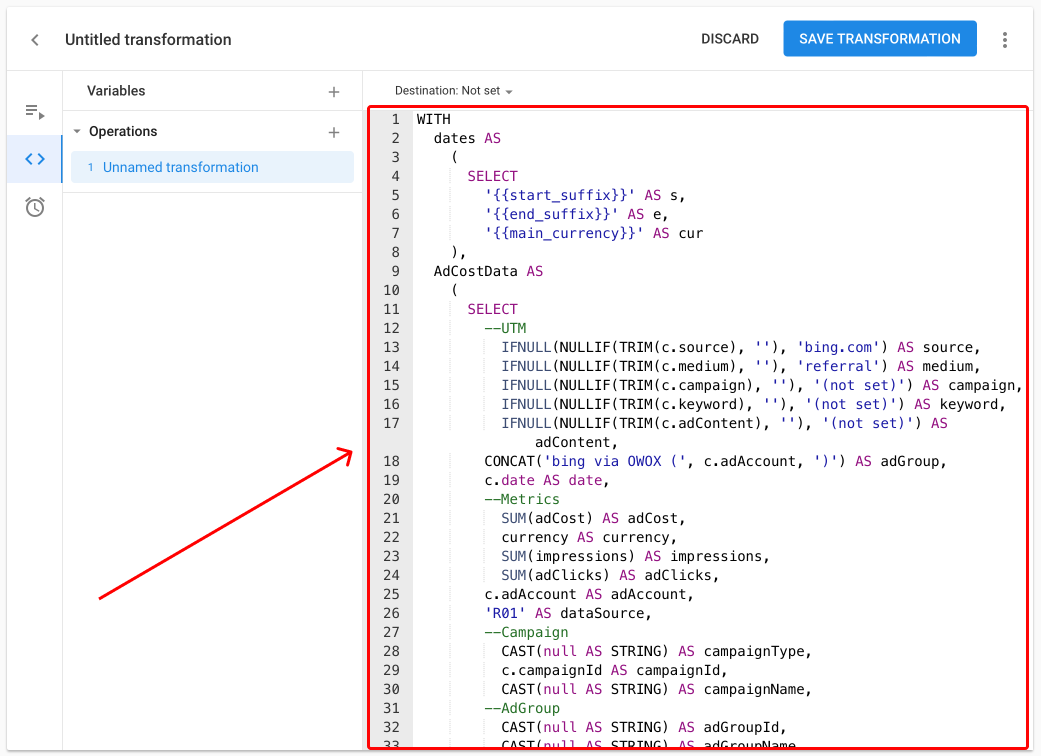Screen dimensions: 1041x756
Task: Click the adGroupId cast line
Action: [644, 727]
